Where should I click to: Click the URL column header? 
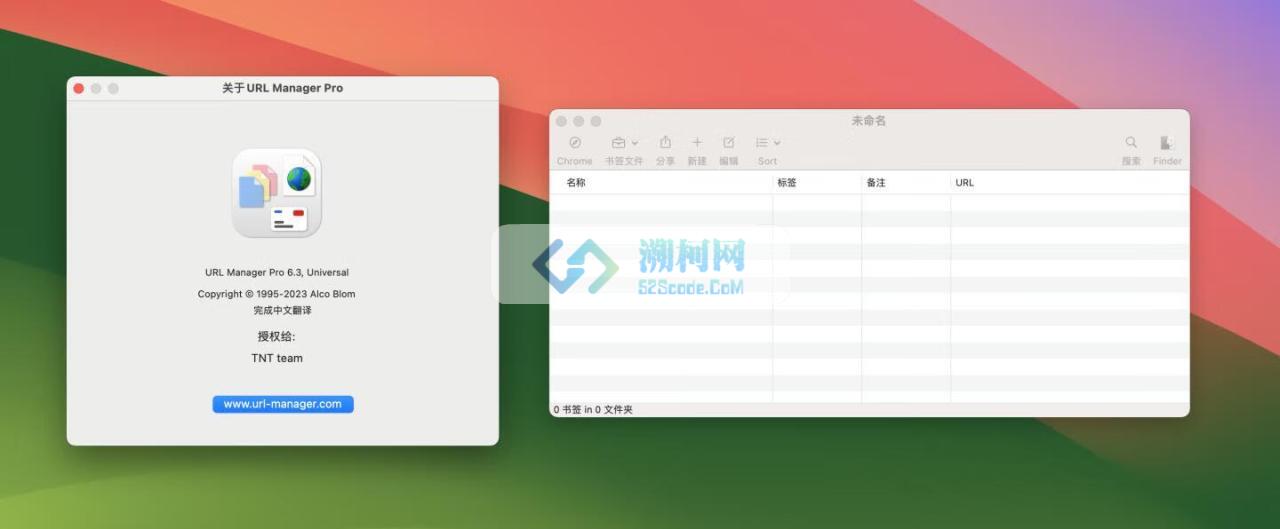[x=965, y=183]
